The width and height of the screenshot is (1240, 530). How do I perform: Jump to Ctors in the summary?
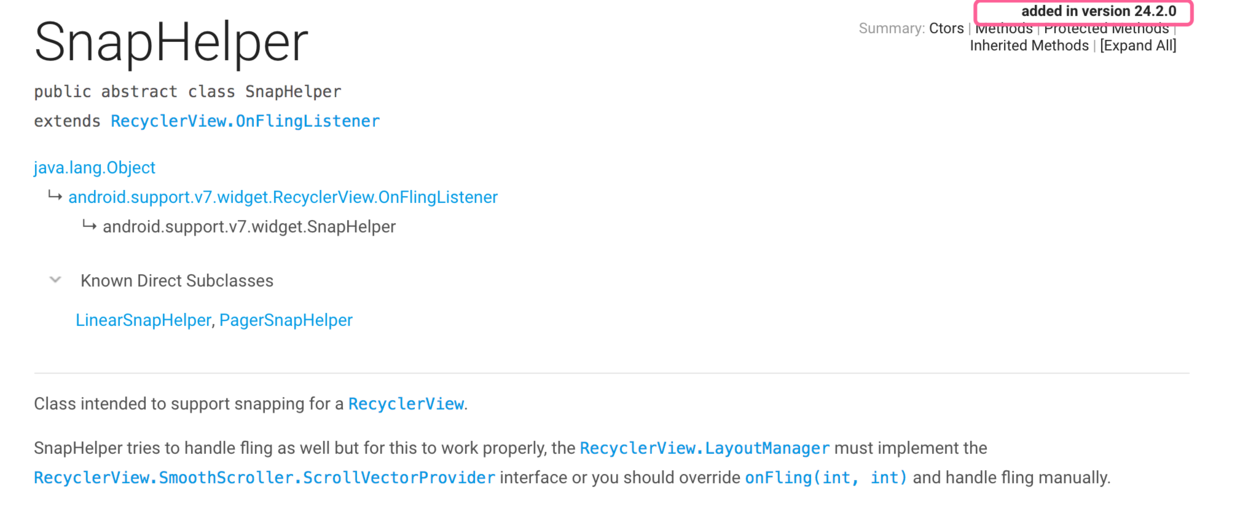coord(946,28)
